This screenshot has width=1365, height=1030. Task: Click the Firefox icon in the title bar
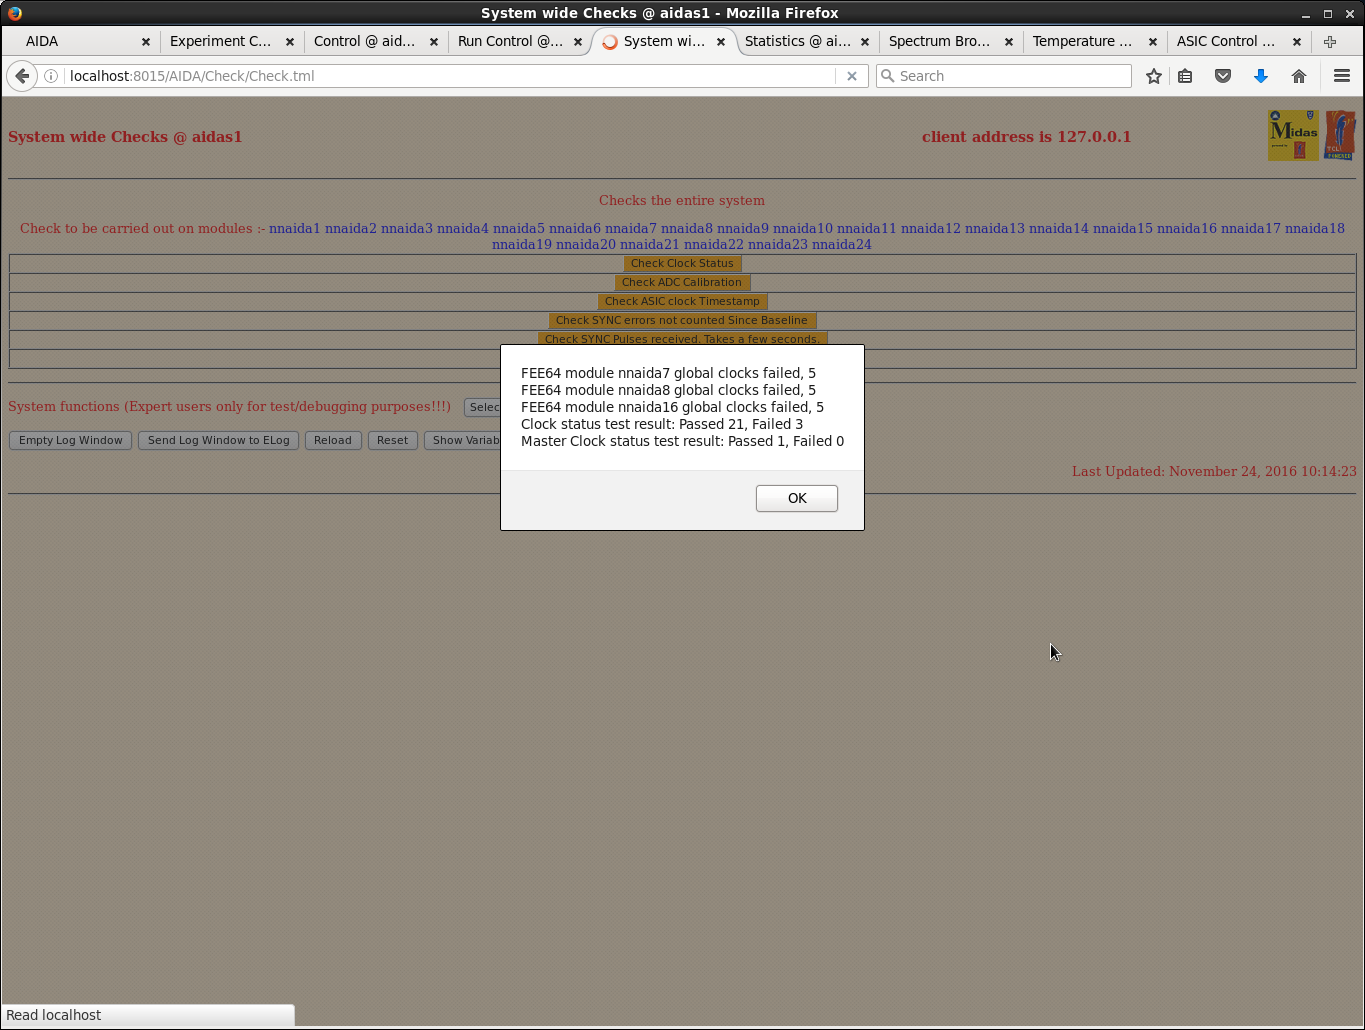click(x=14, y=13)
